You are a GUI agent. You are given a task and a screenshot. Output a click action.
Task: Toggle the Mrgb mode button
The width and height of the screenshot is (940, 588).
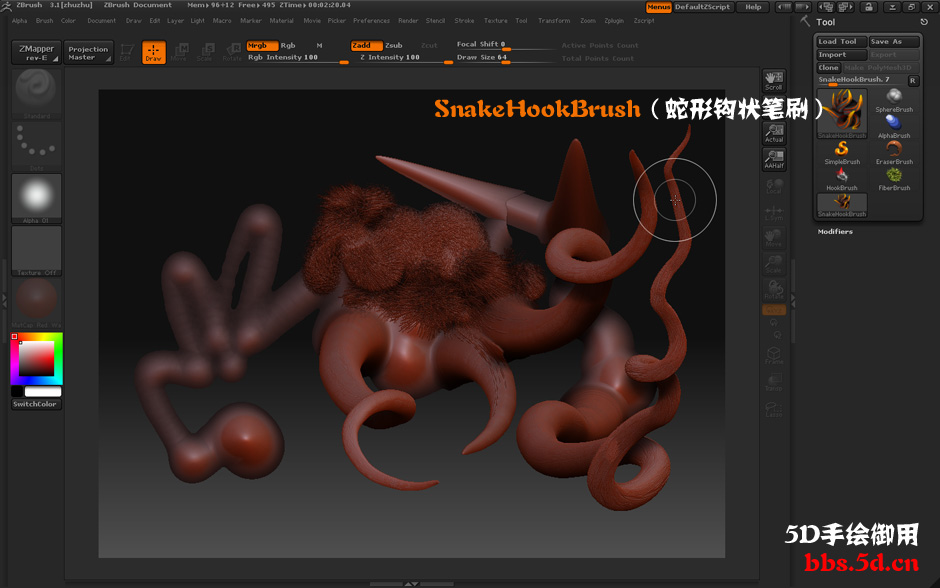tap(262, 46)
